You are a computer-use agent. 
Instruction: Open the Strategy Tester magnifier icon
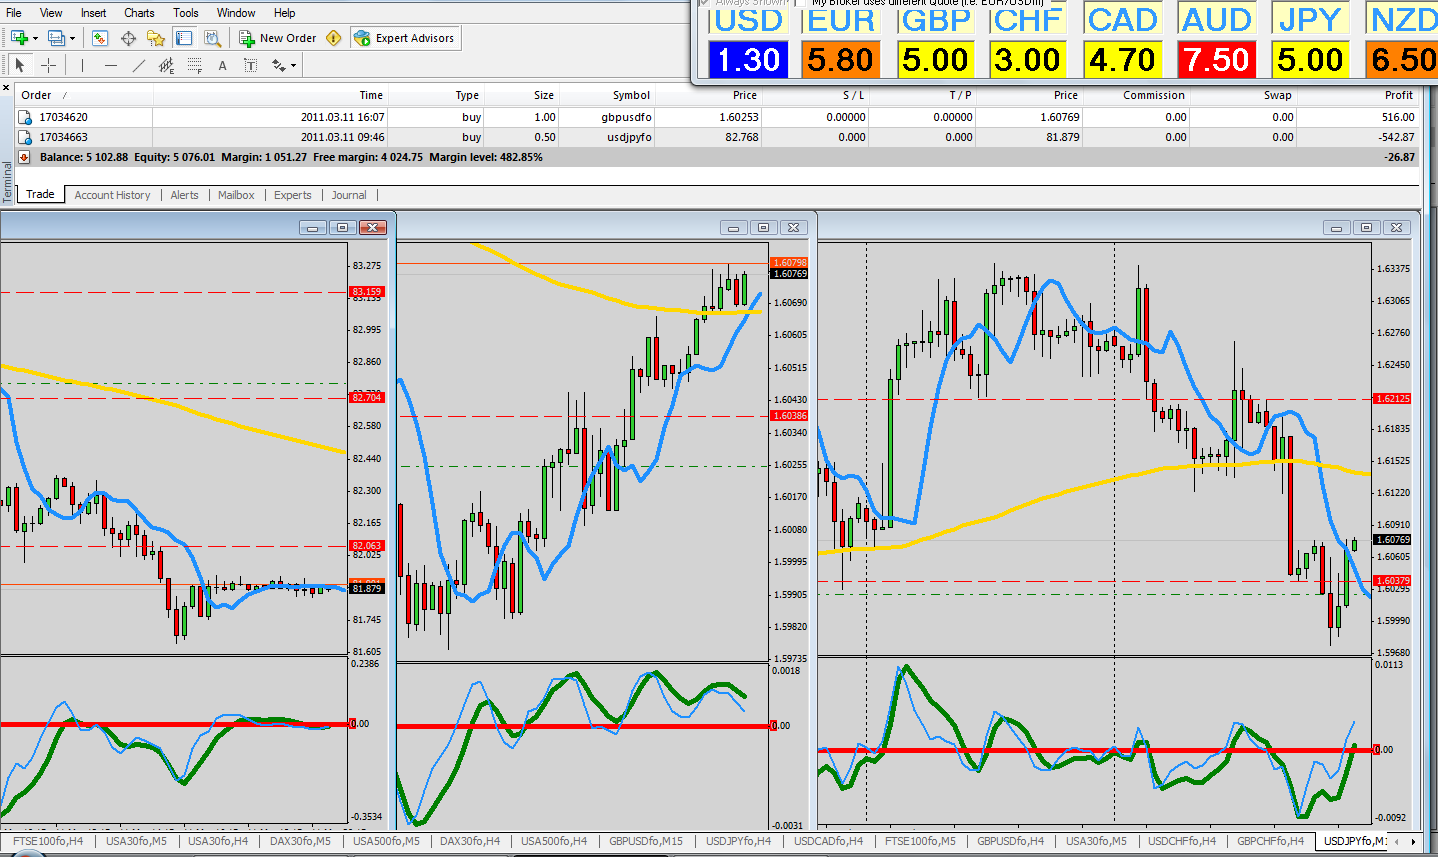coord(212,38)
